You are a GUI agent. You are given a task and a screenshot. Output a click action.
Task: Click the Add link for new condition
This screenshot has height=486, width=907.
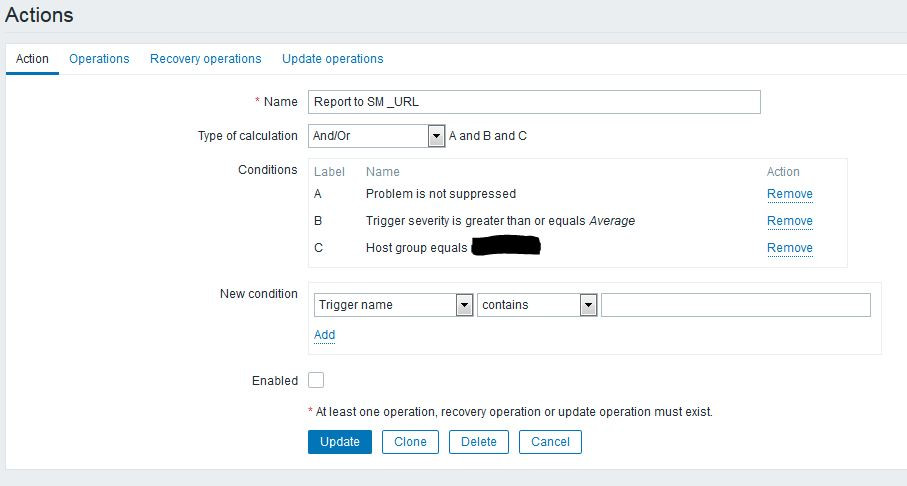[x=324, y=335]
